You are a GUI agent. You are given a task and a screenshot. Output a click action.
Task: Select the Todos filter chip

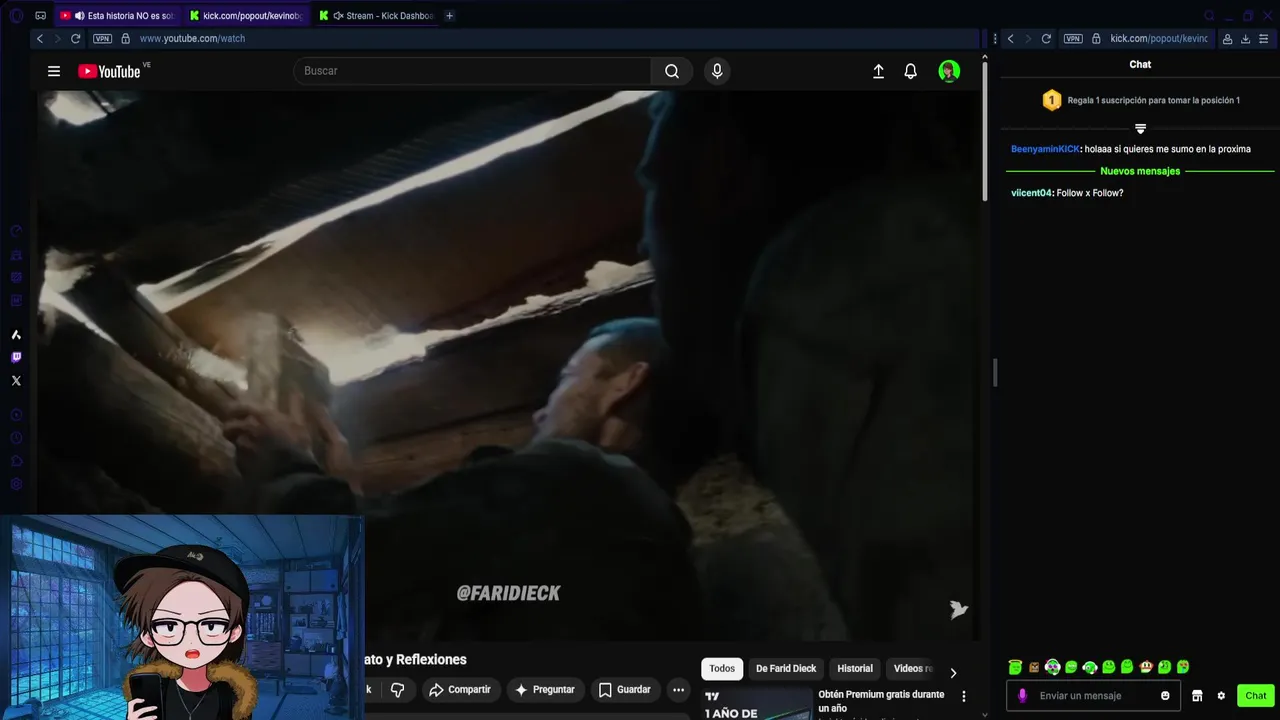pyautogui.click(x=722, y=669)
